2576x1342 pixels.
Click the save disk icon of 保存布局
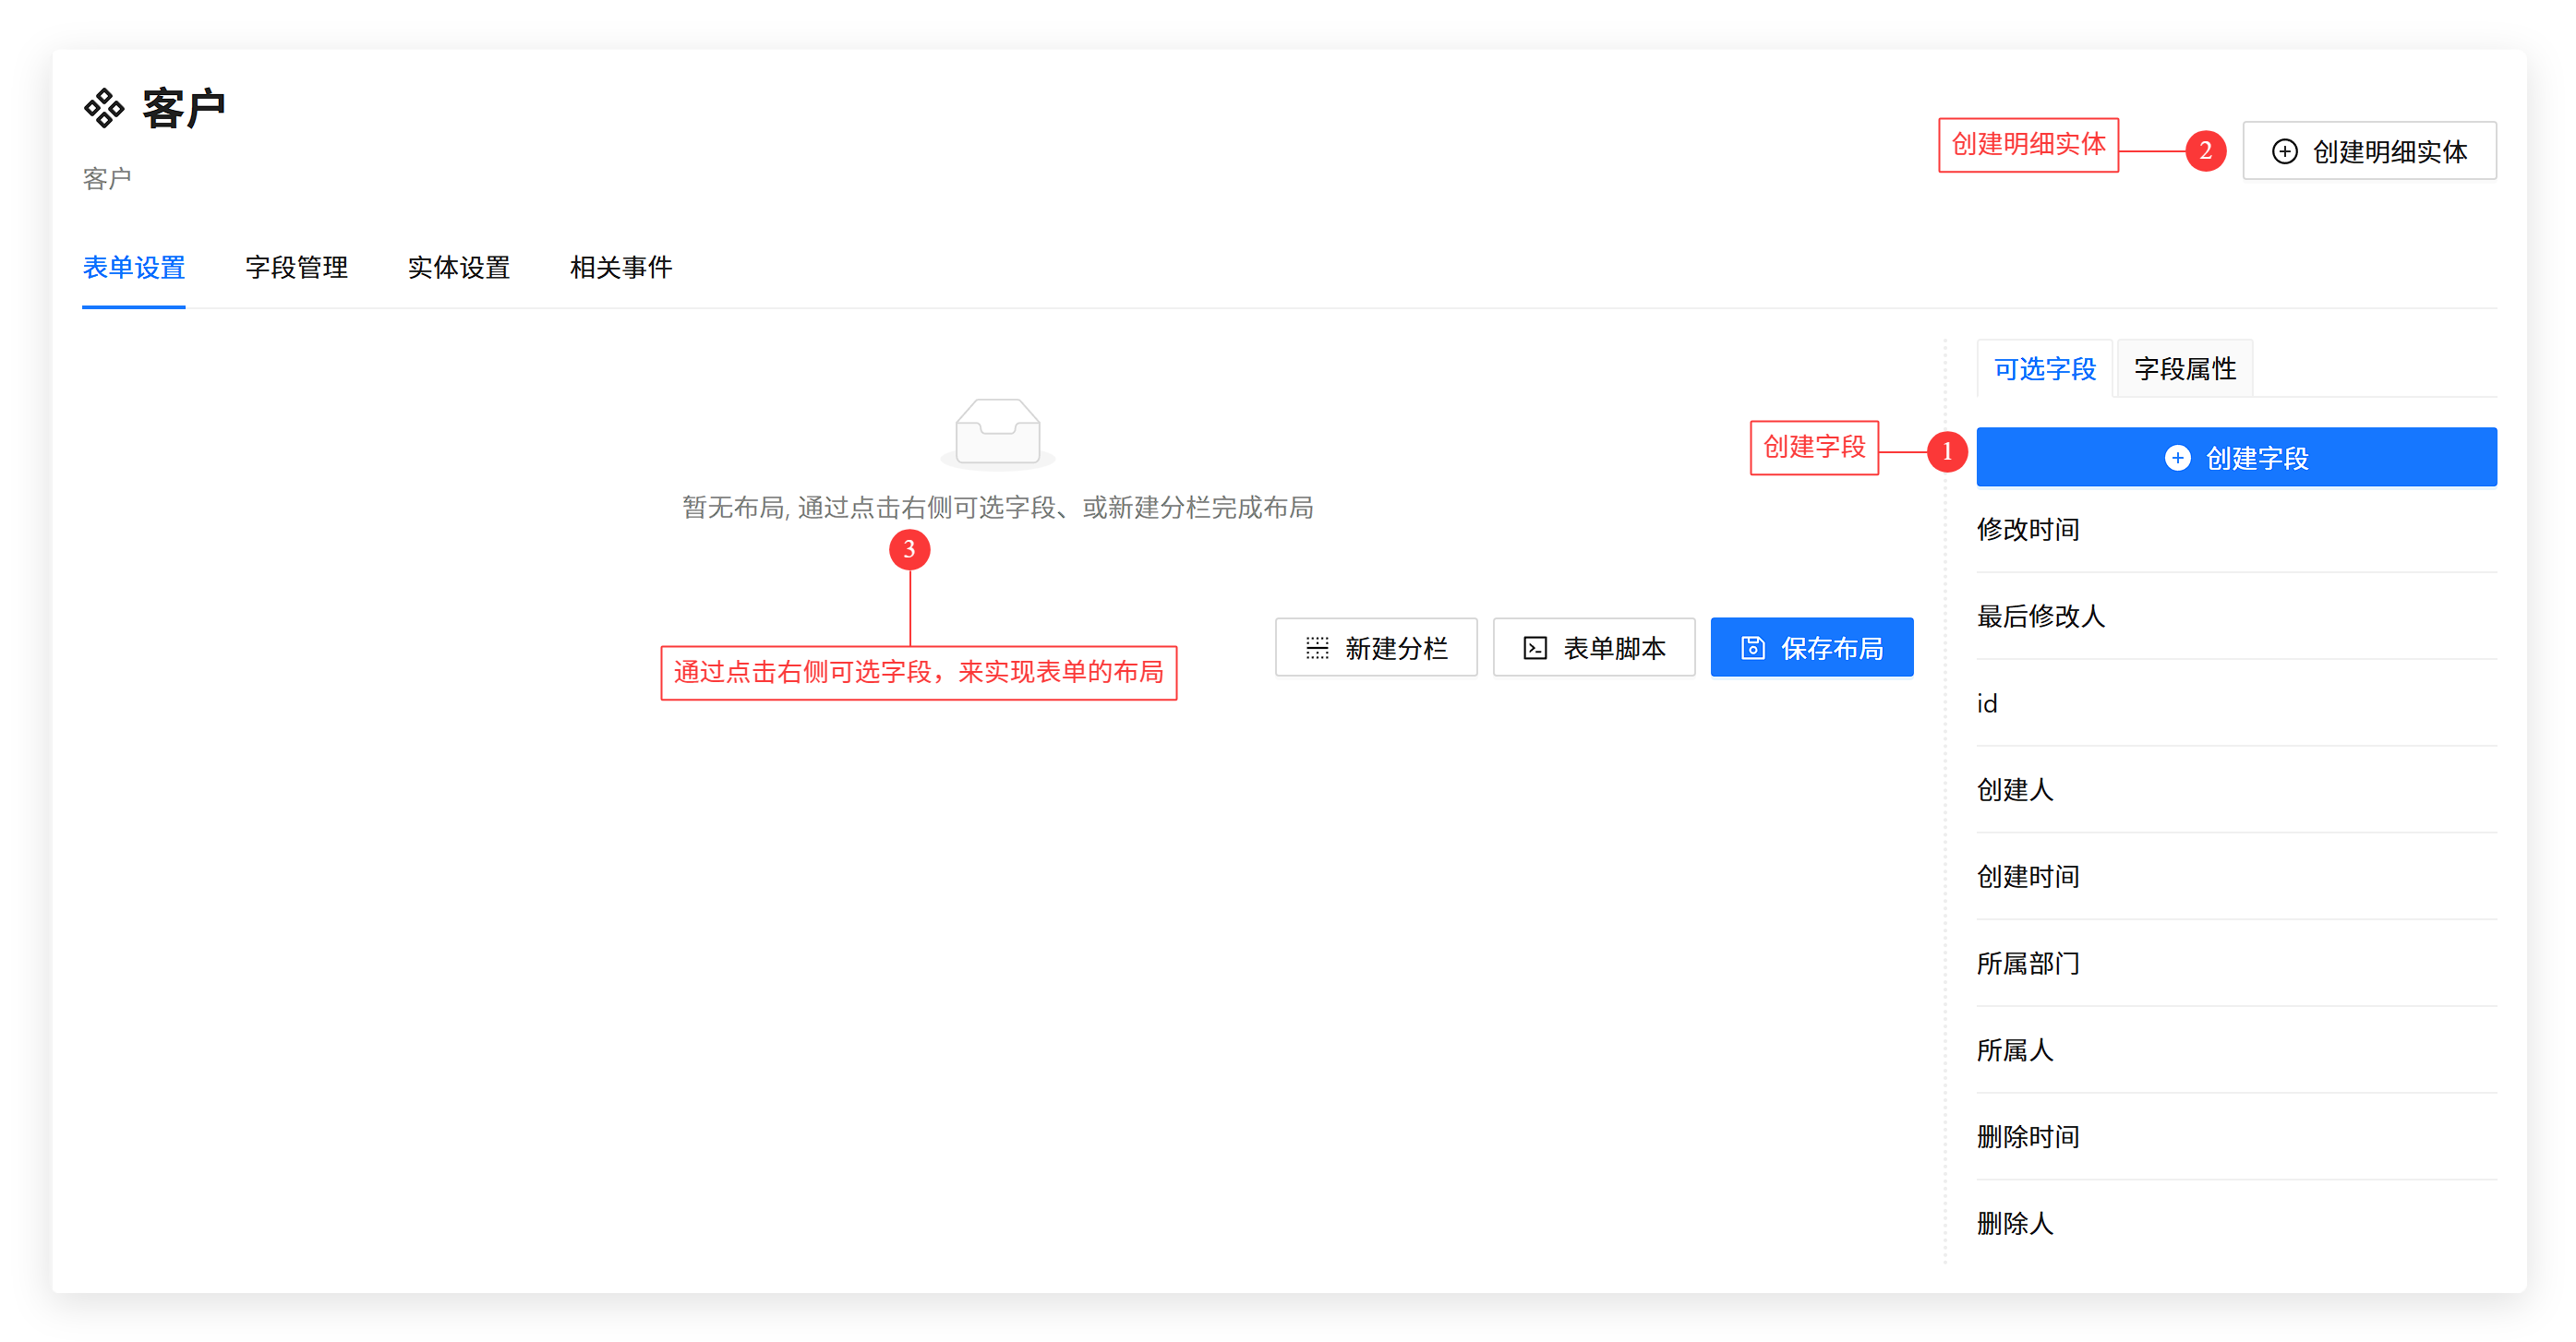1753,648
